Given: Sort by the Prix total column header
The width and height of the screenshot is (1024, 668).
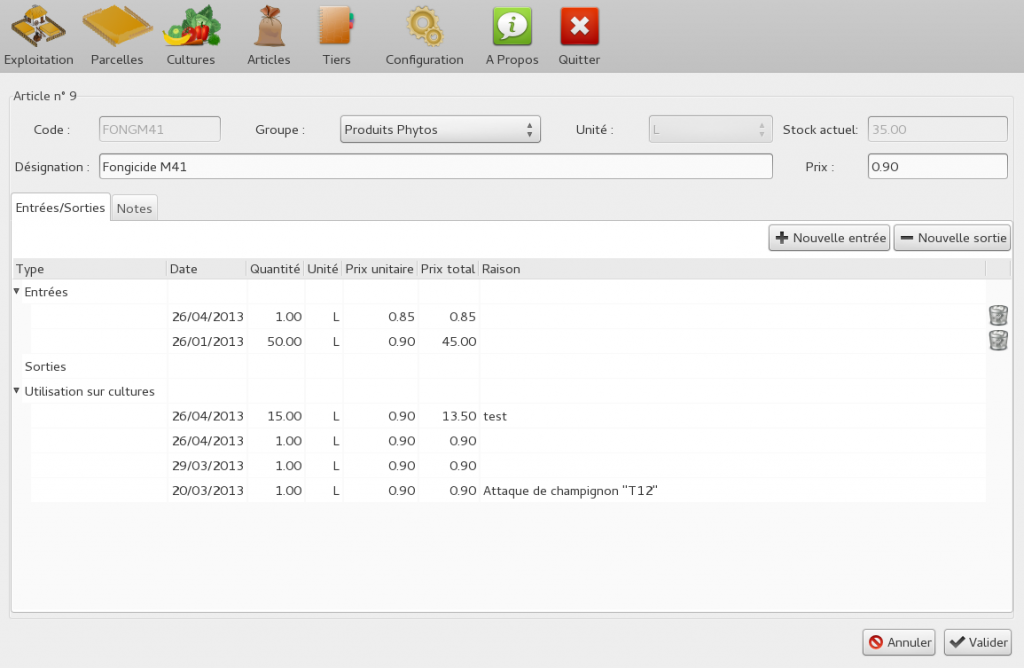Looking at the screenshot, I should pyautogui.click(x=448, y=269).
